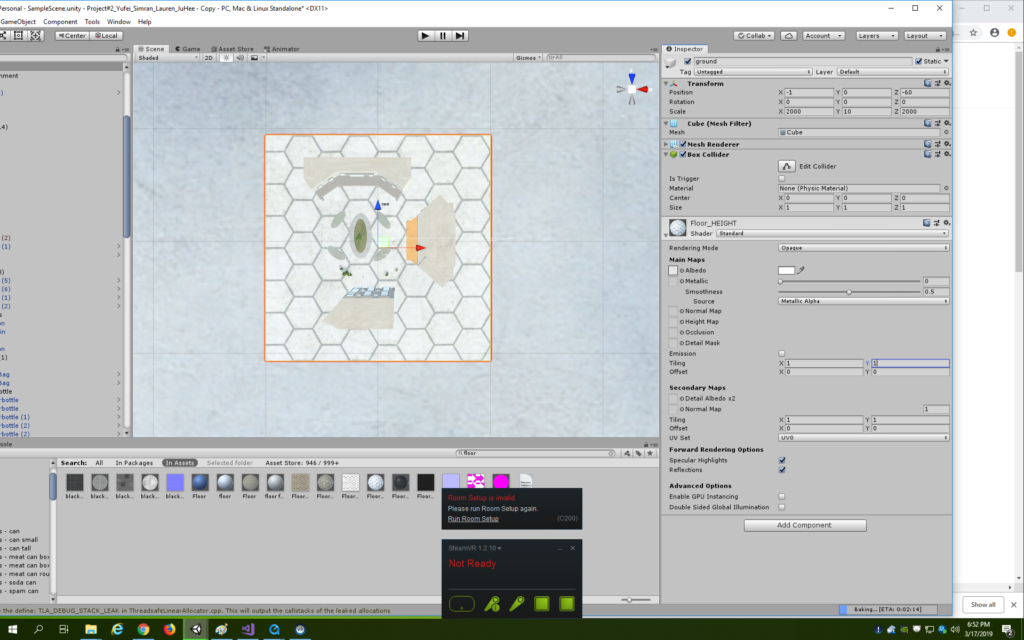This screenshot has width=1024, height=640.
Task: Click the cloud services icon
Action: tap(788, 36)
